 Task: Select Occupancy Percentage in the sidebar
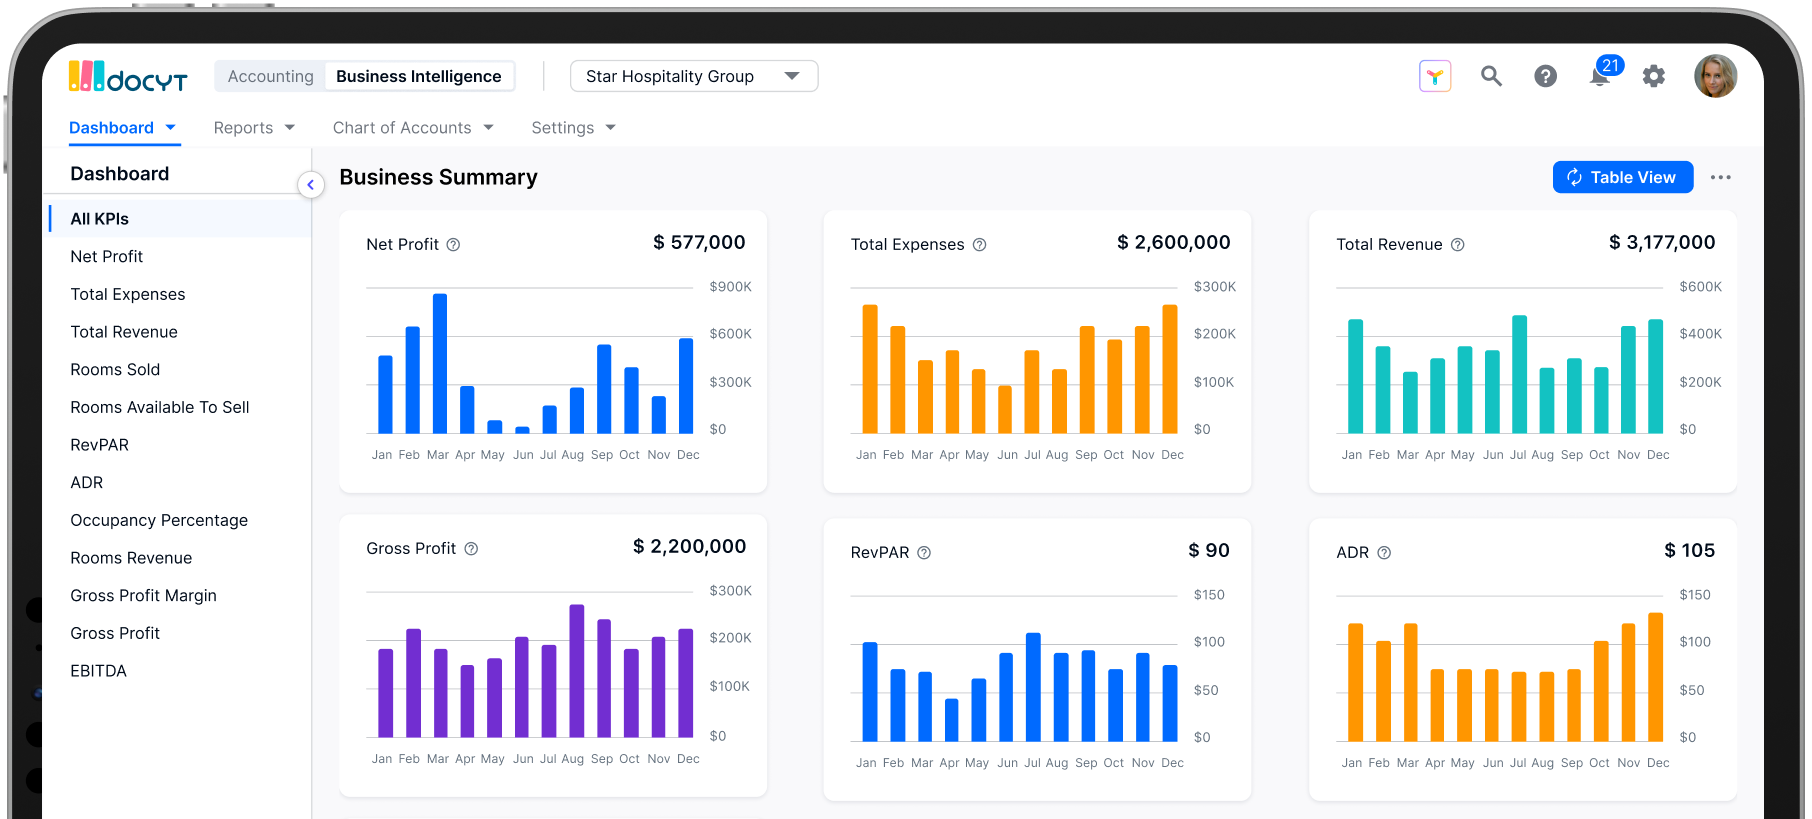click(159, 520)
